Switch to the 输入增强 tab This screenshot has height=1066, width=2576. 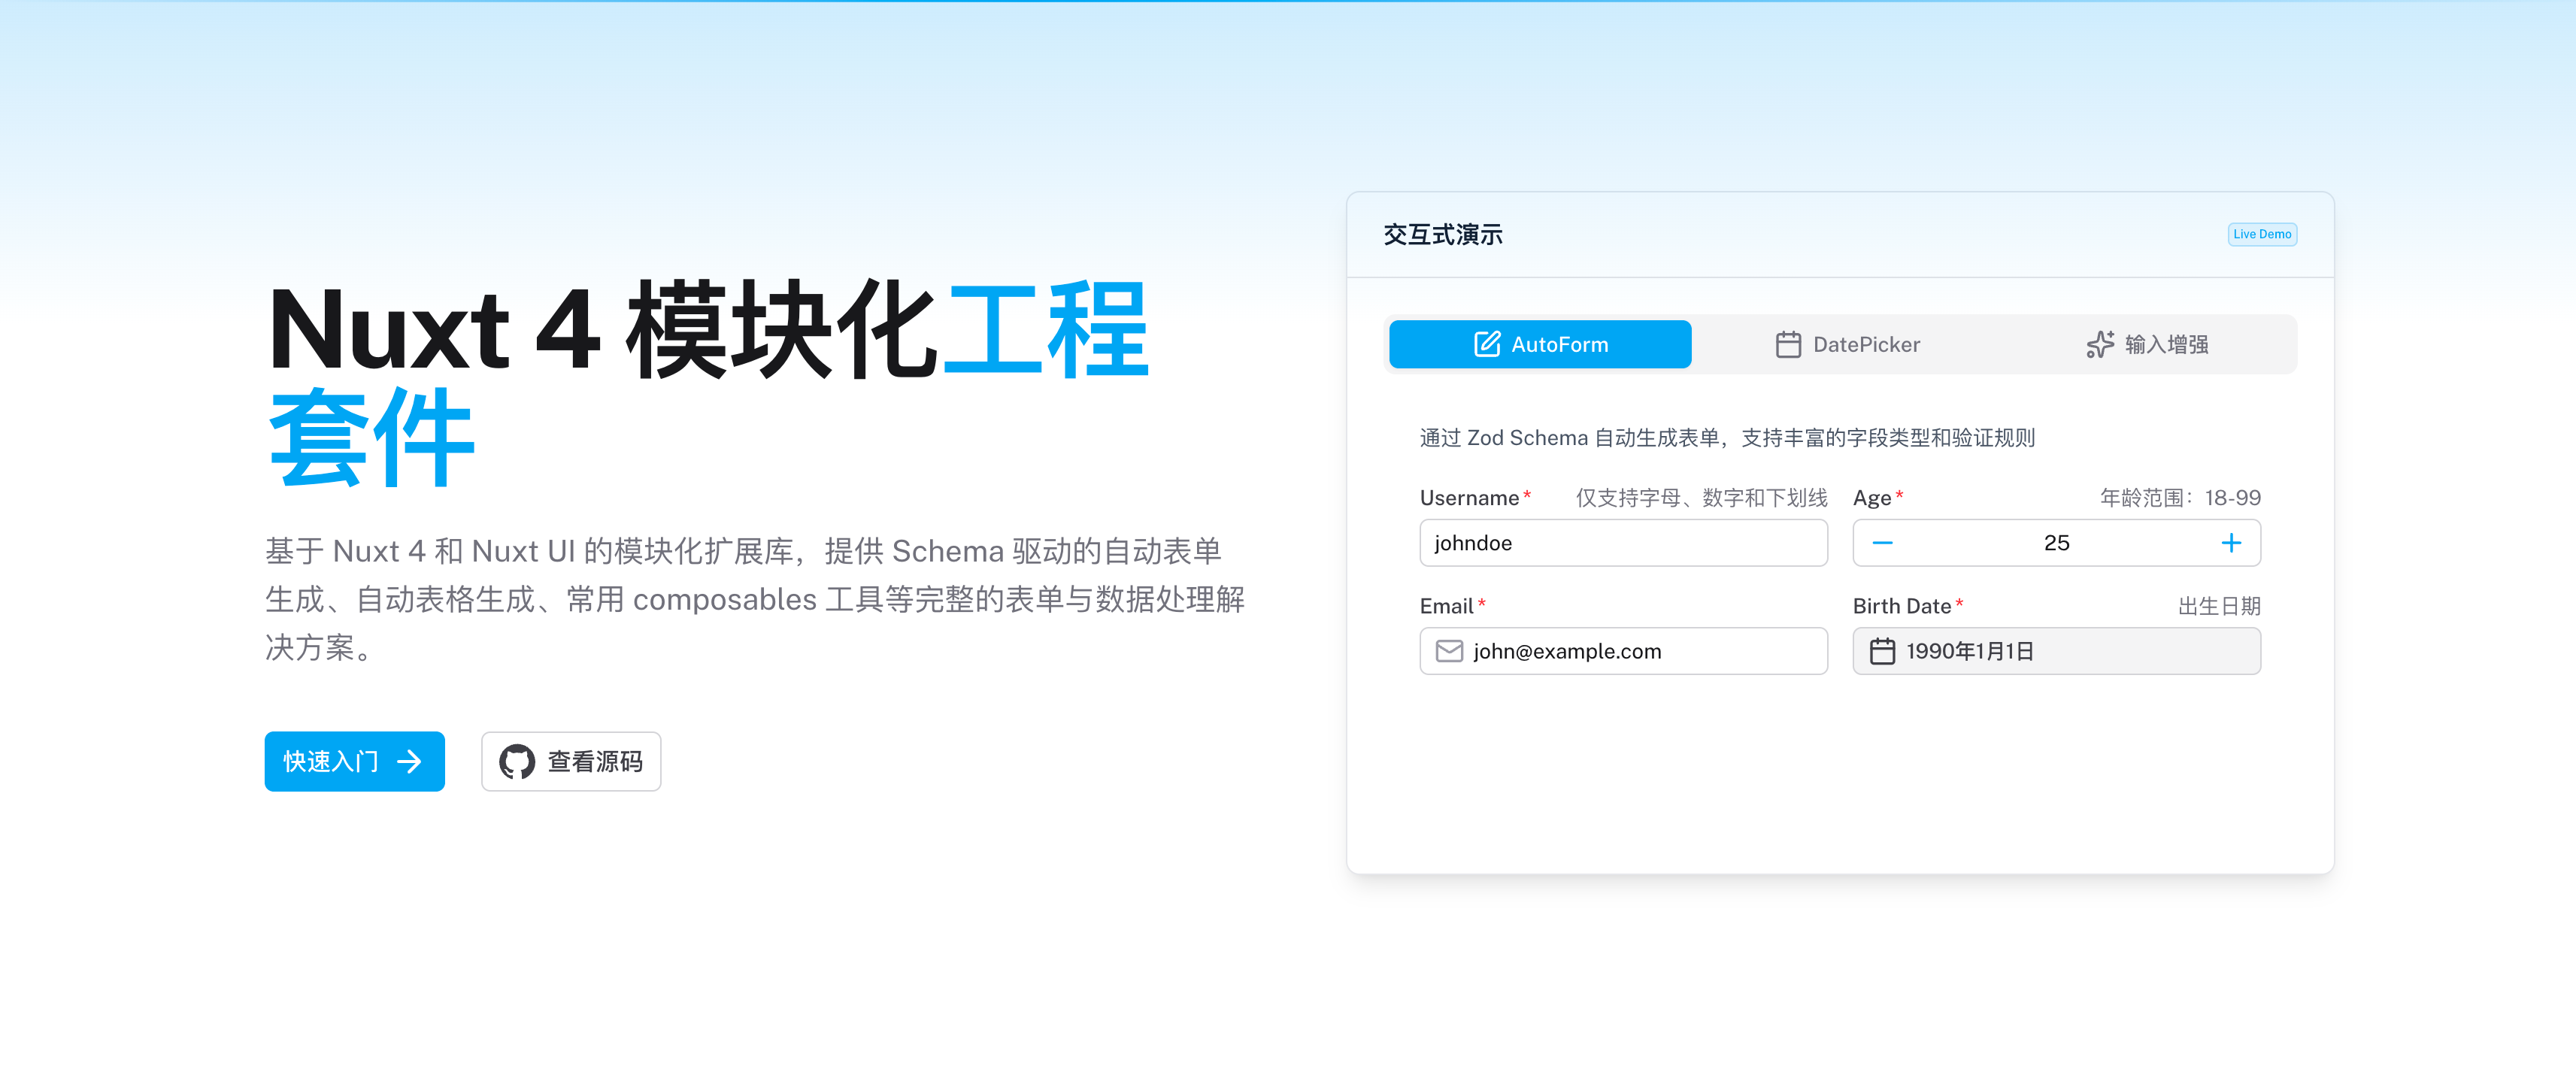click(x=2148, y=344)
